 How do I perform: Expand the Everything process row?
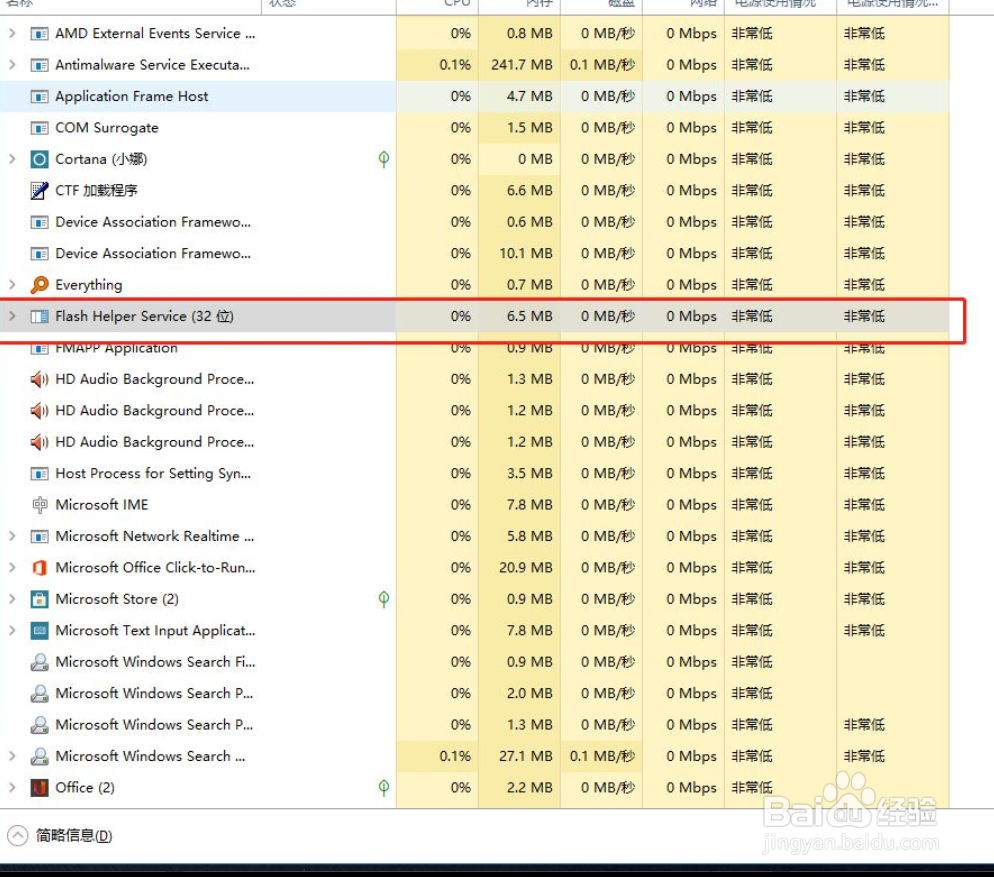[x=12, y=285]
